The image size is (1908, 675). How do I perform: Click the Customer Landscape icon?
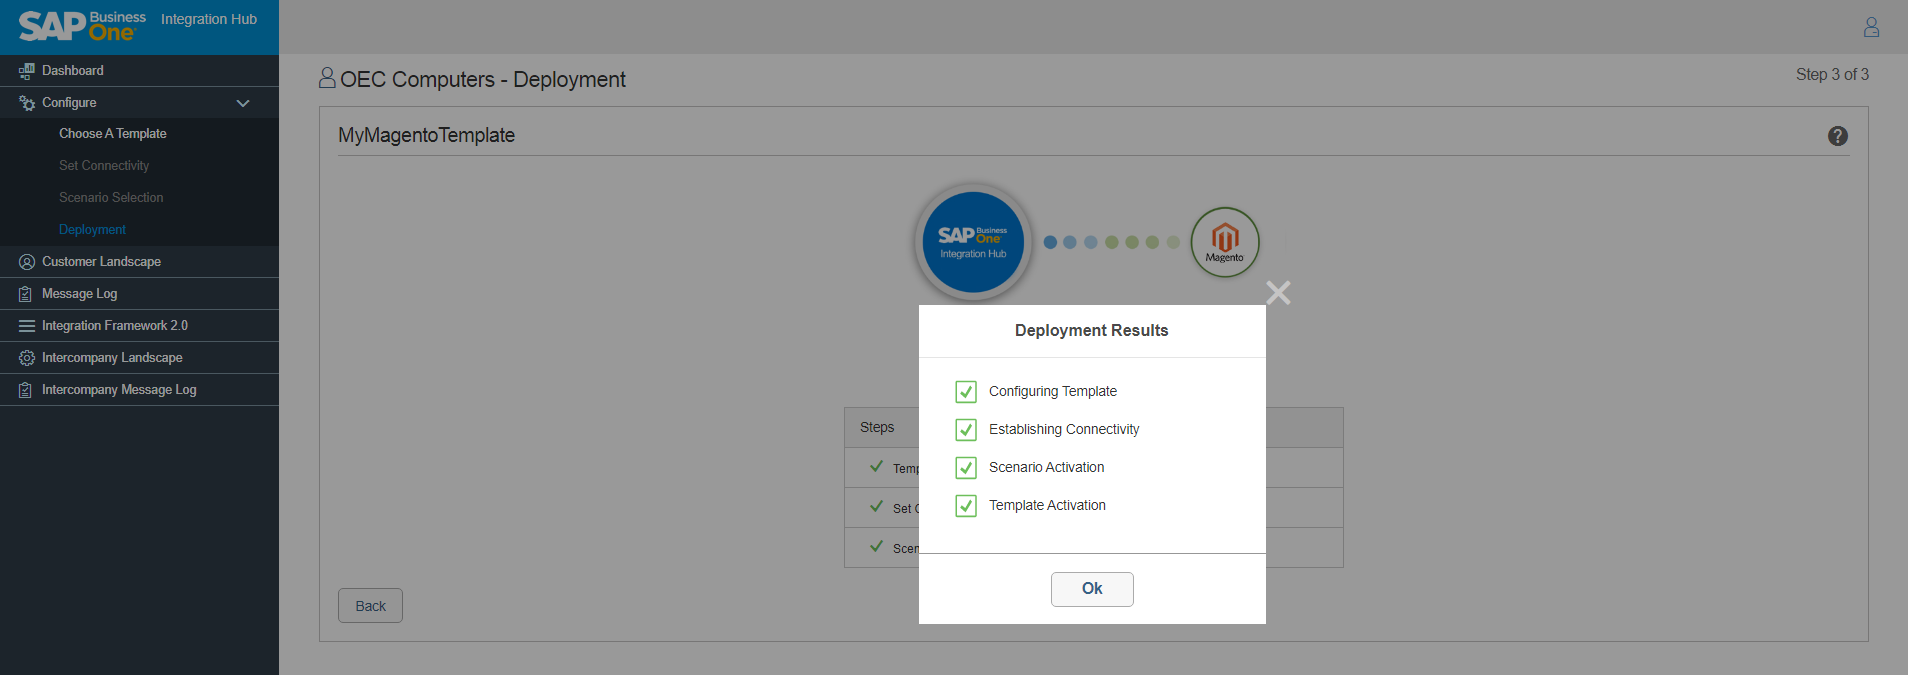[26, 262]
